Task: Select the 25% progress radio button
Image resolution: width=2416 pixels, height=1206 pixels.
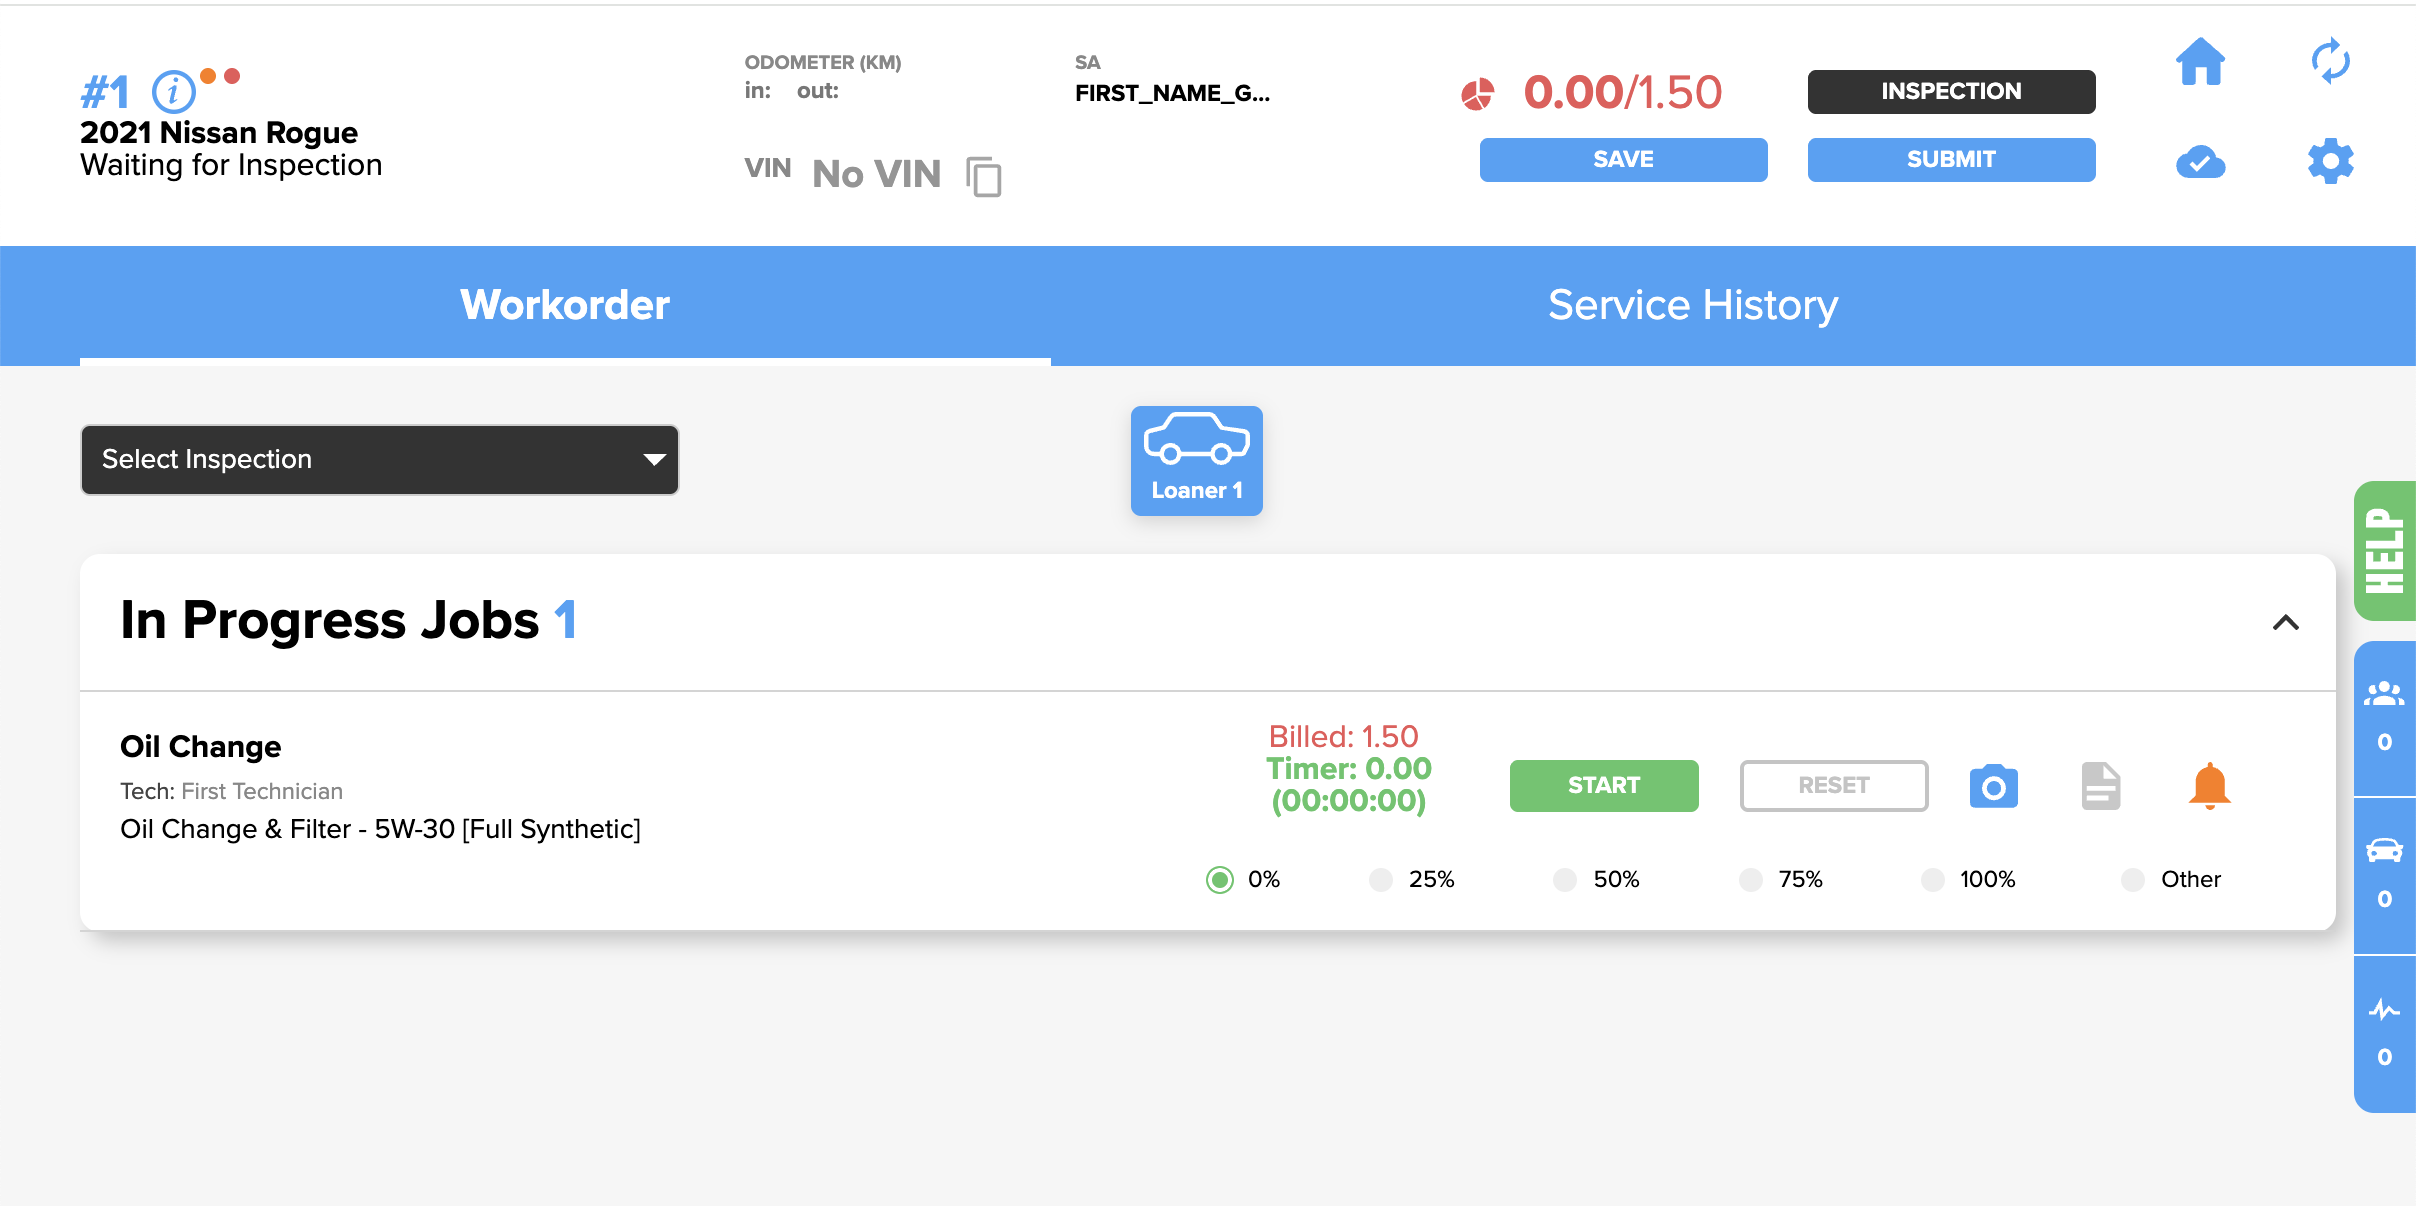Action: [x=1381, y=880]
